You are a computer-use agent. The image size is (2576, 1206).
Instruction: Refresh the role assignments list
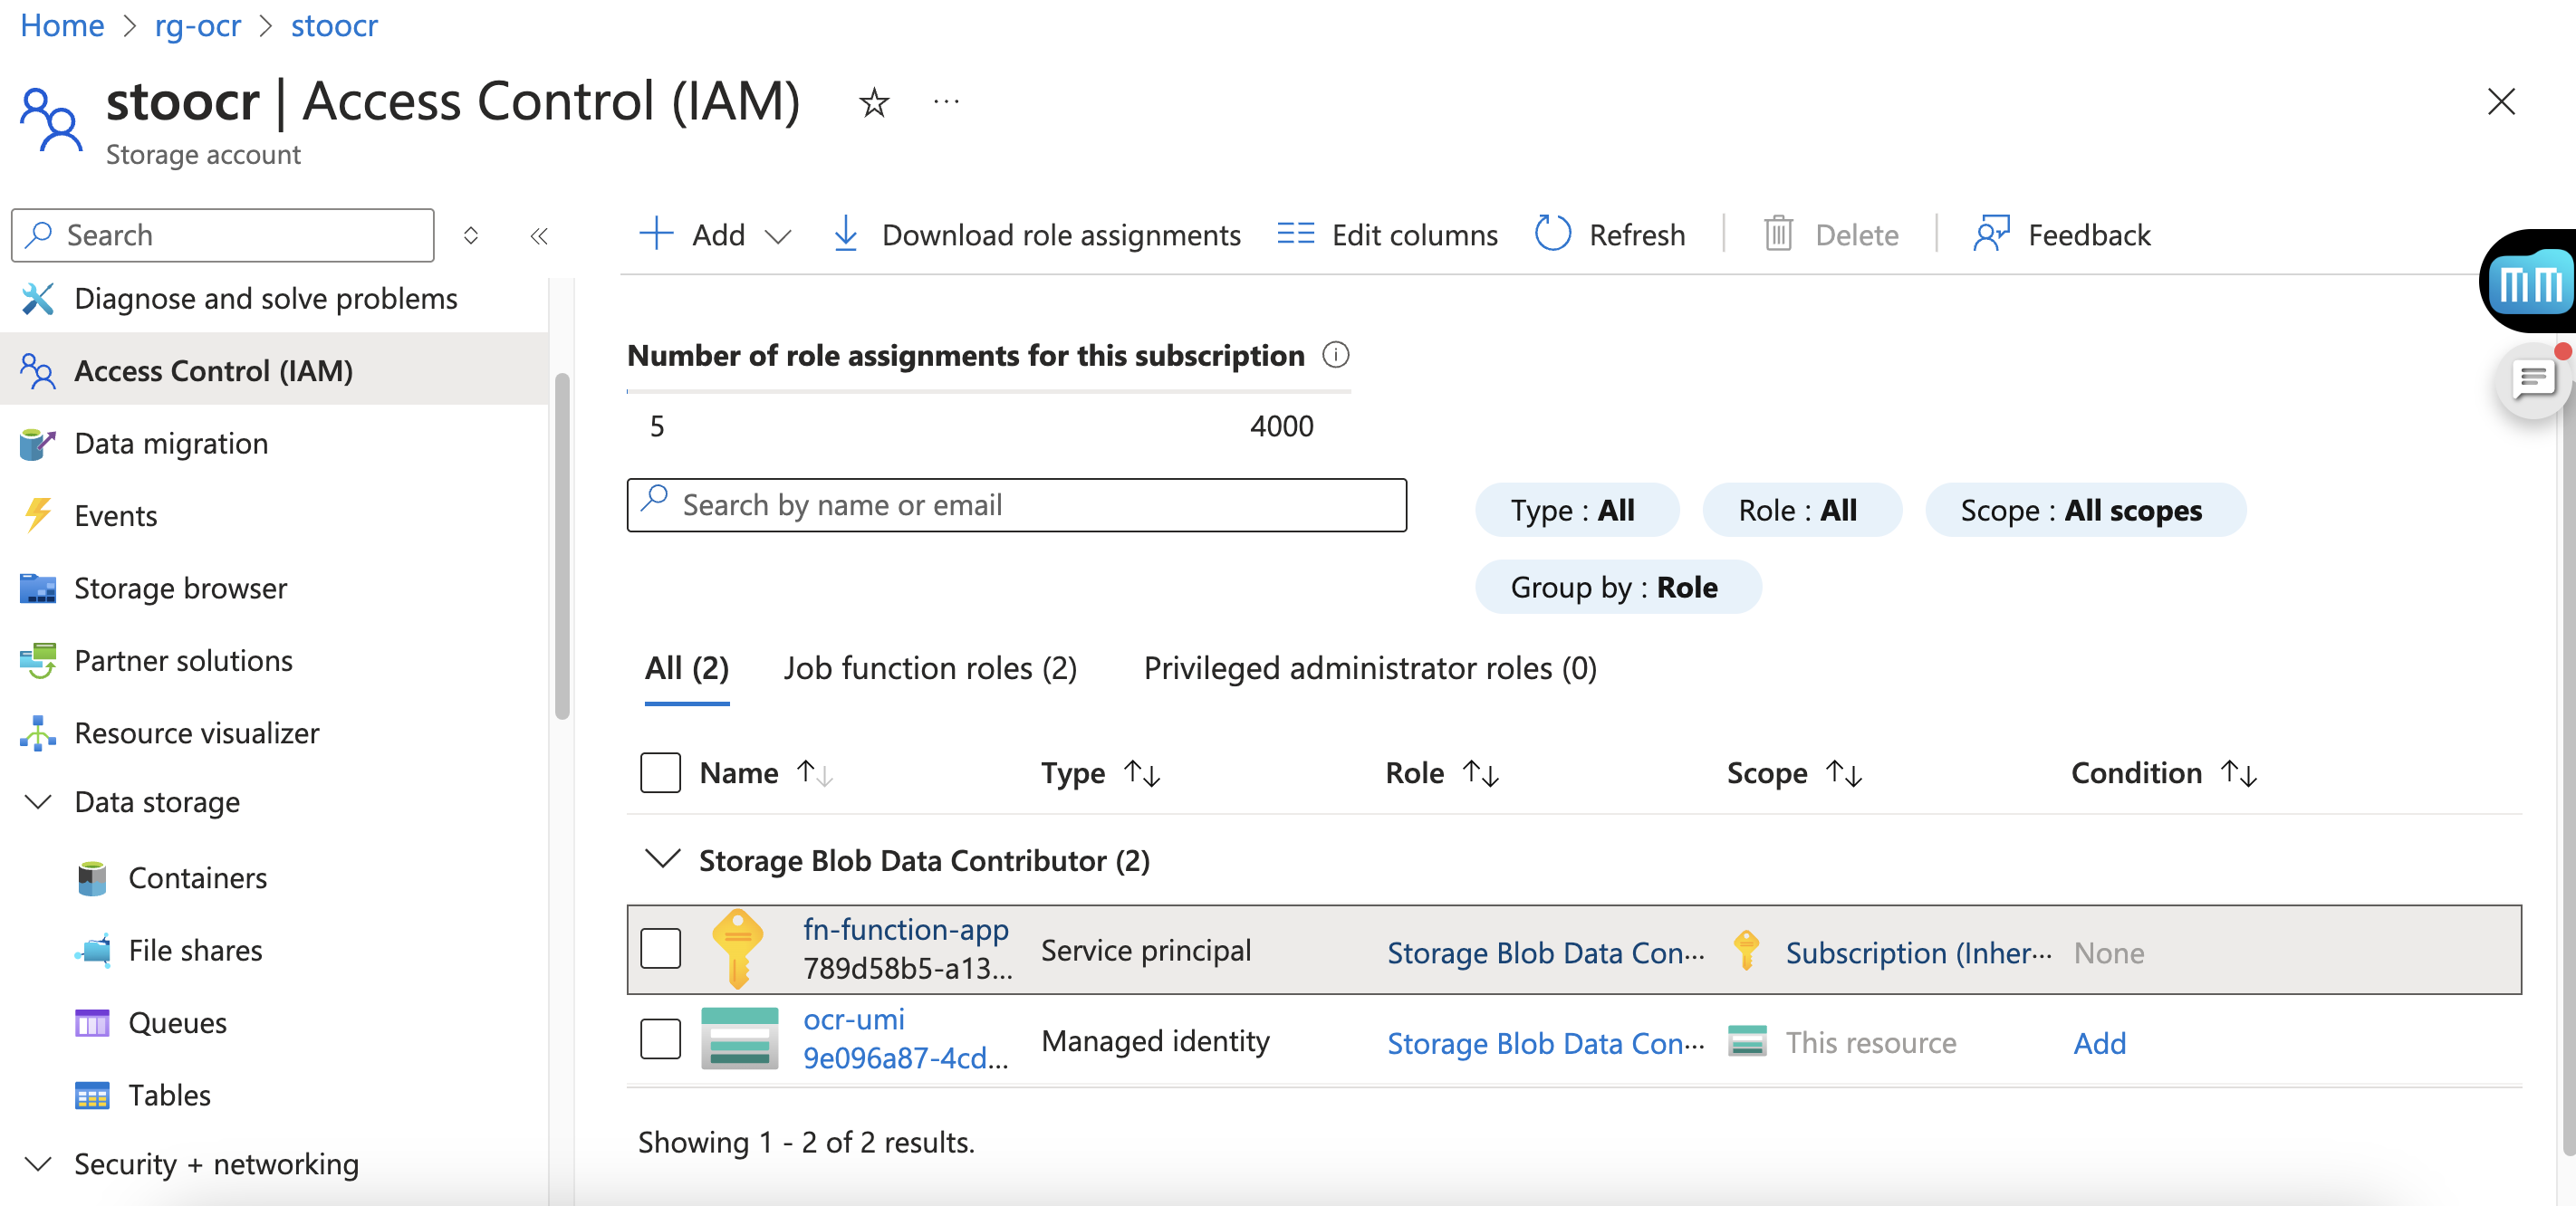pos(1610,235)
